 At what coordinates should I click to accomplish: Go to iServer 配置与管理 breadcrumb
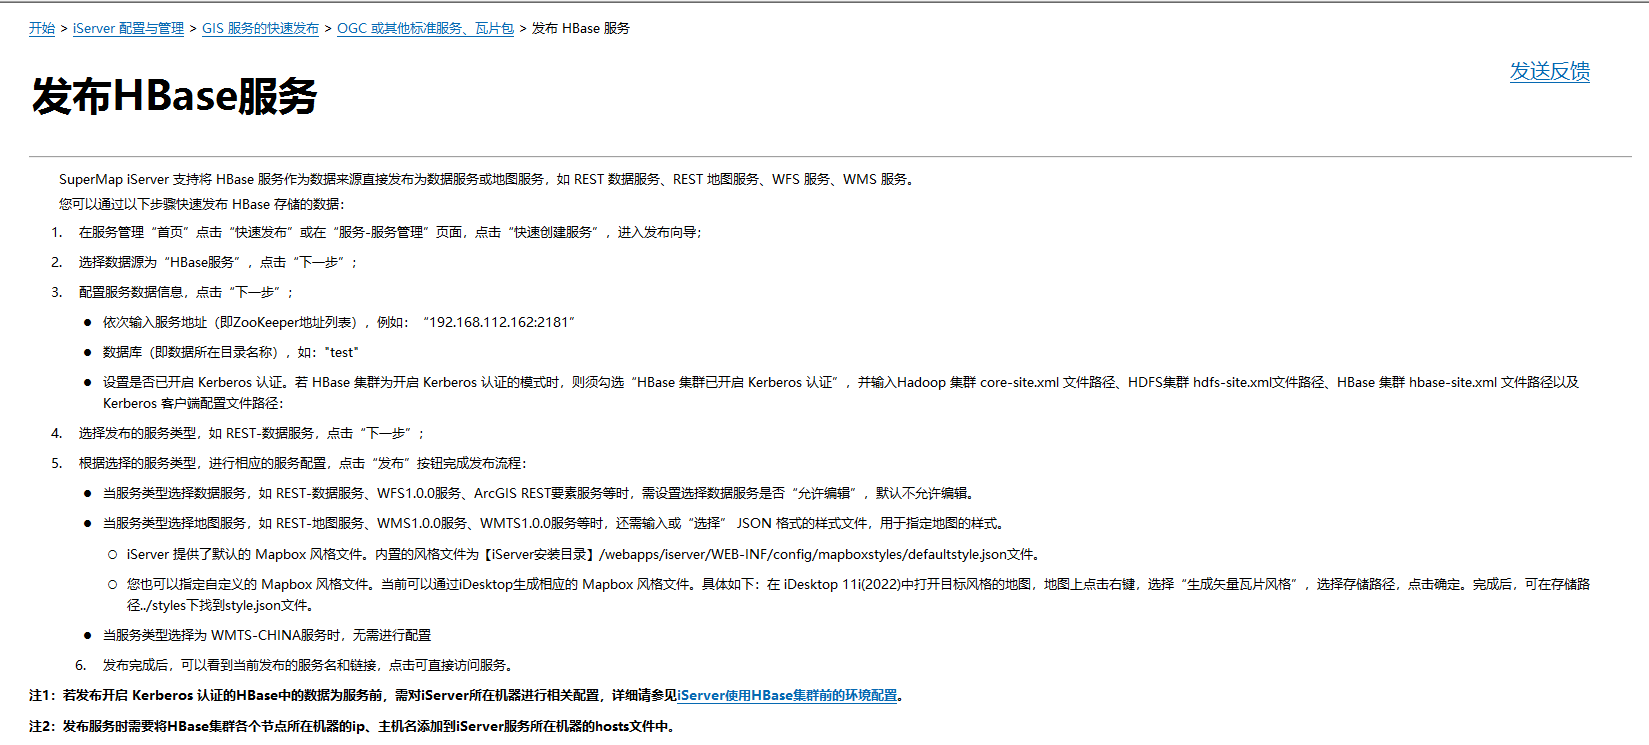pos(128,28)
